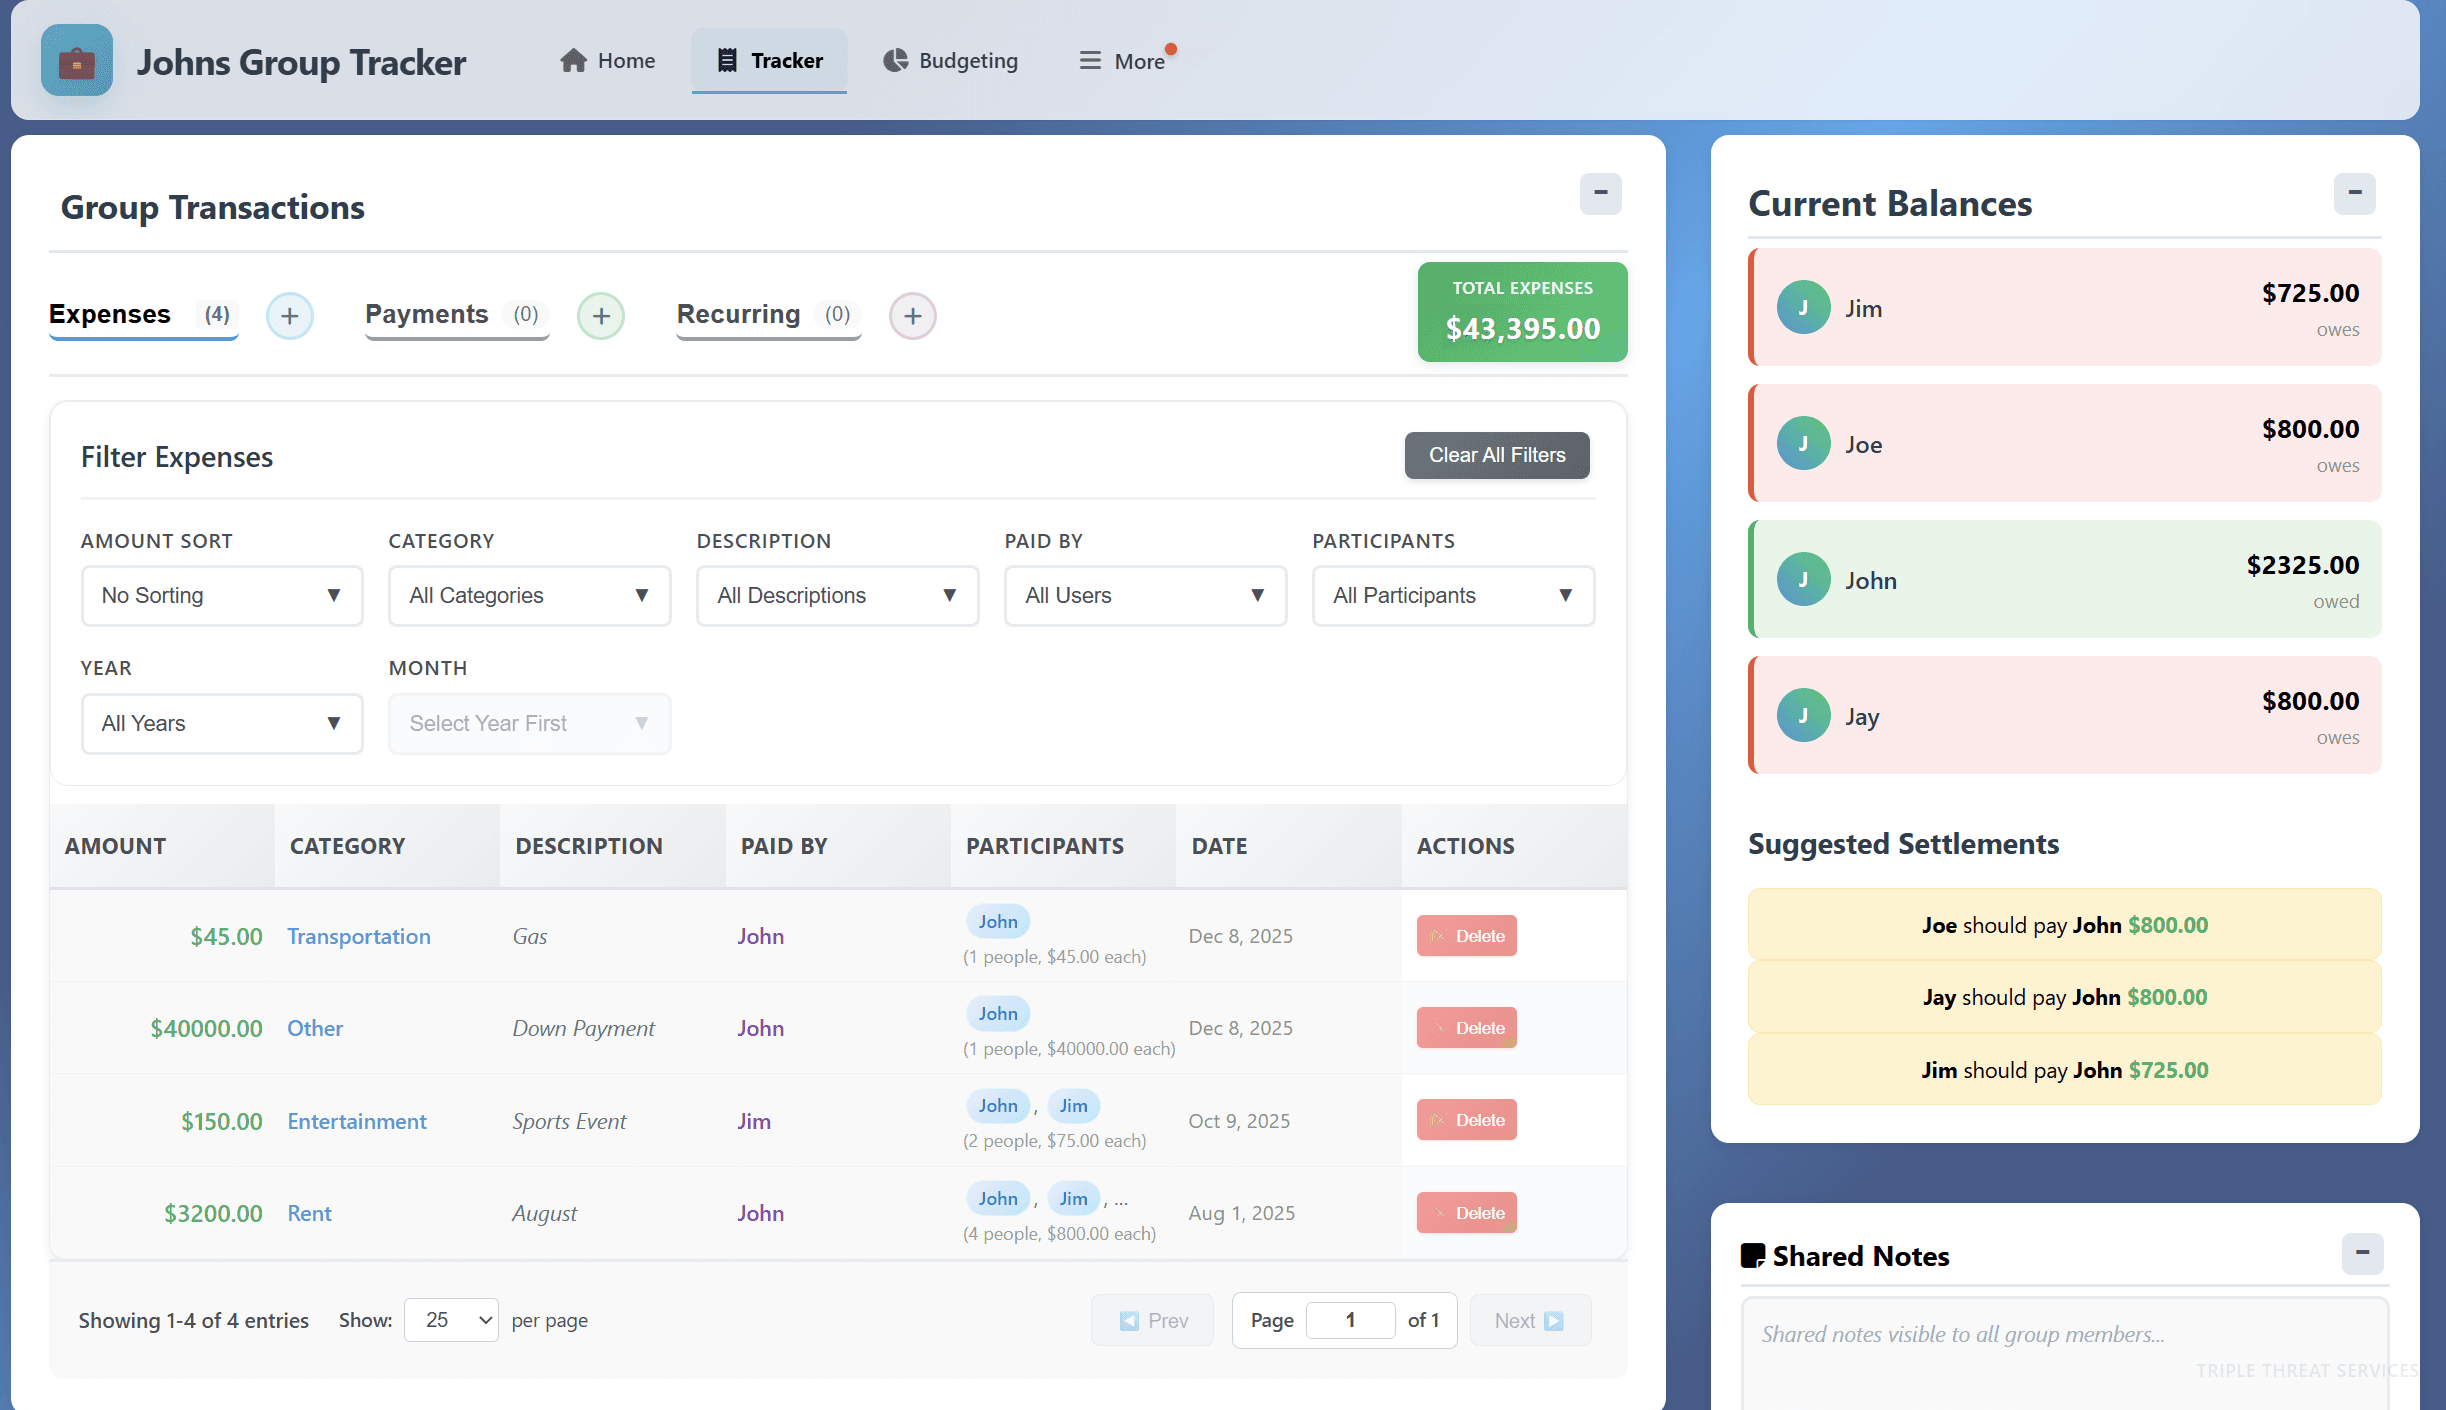The width and height of the screenshot is (2446, 1410).
Task: Change entries per page using the 25 dropdown
Action: click(x=450, y=1320)
